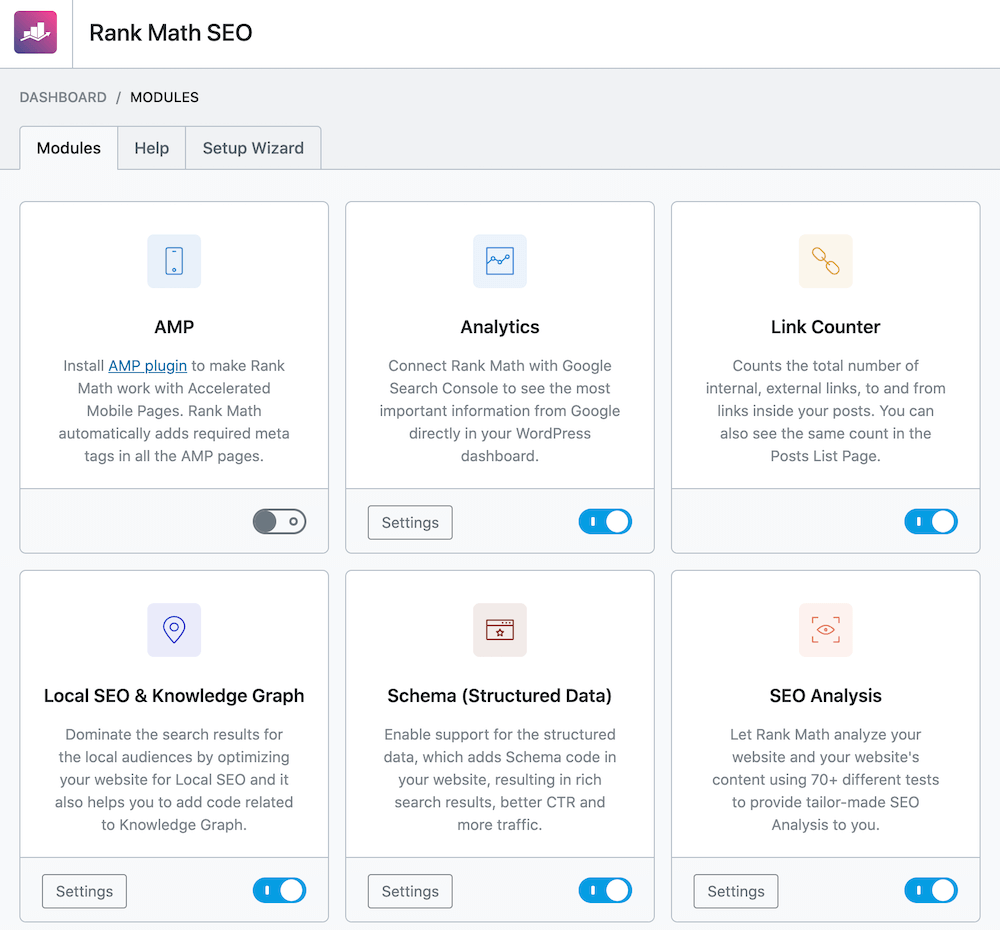Turn off the Link Counter toggle
The image size is (1000, 930).
[931, 521]
